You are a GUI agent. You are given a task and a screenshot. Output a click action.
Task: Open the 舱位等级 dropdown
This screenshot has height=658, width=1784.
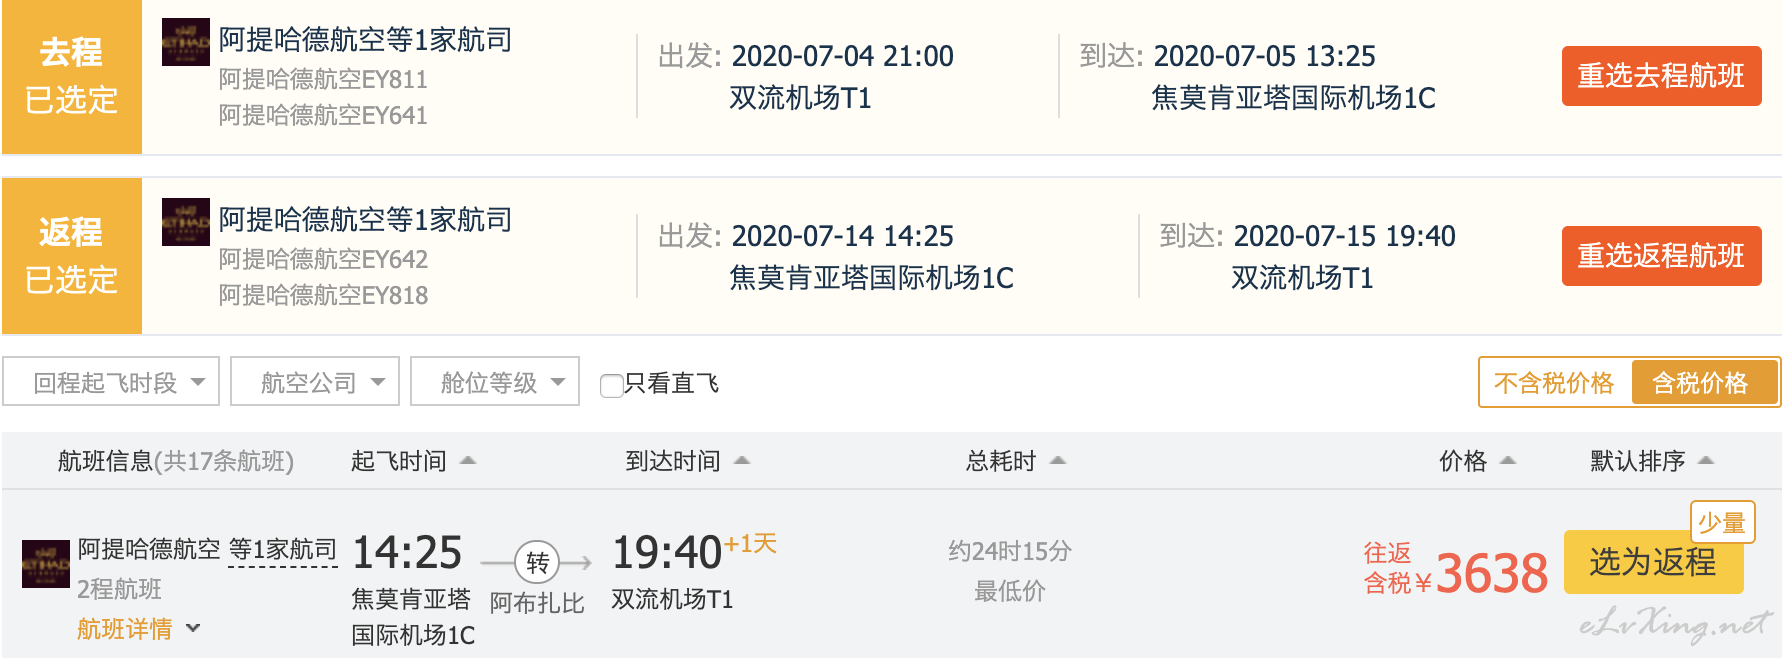pos(495,382)
